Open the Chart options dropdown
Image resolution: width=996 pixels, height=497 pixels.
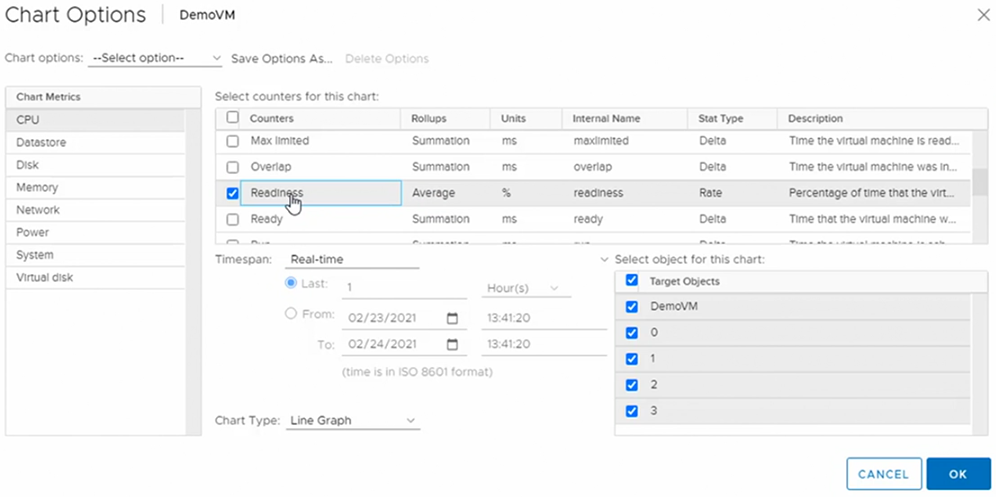(155, 58)
